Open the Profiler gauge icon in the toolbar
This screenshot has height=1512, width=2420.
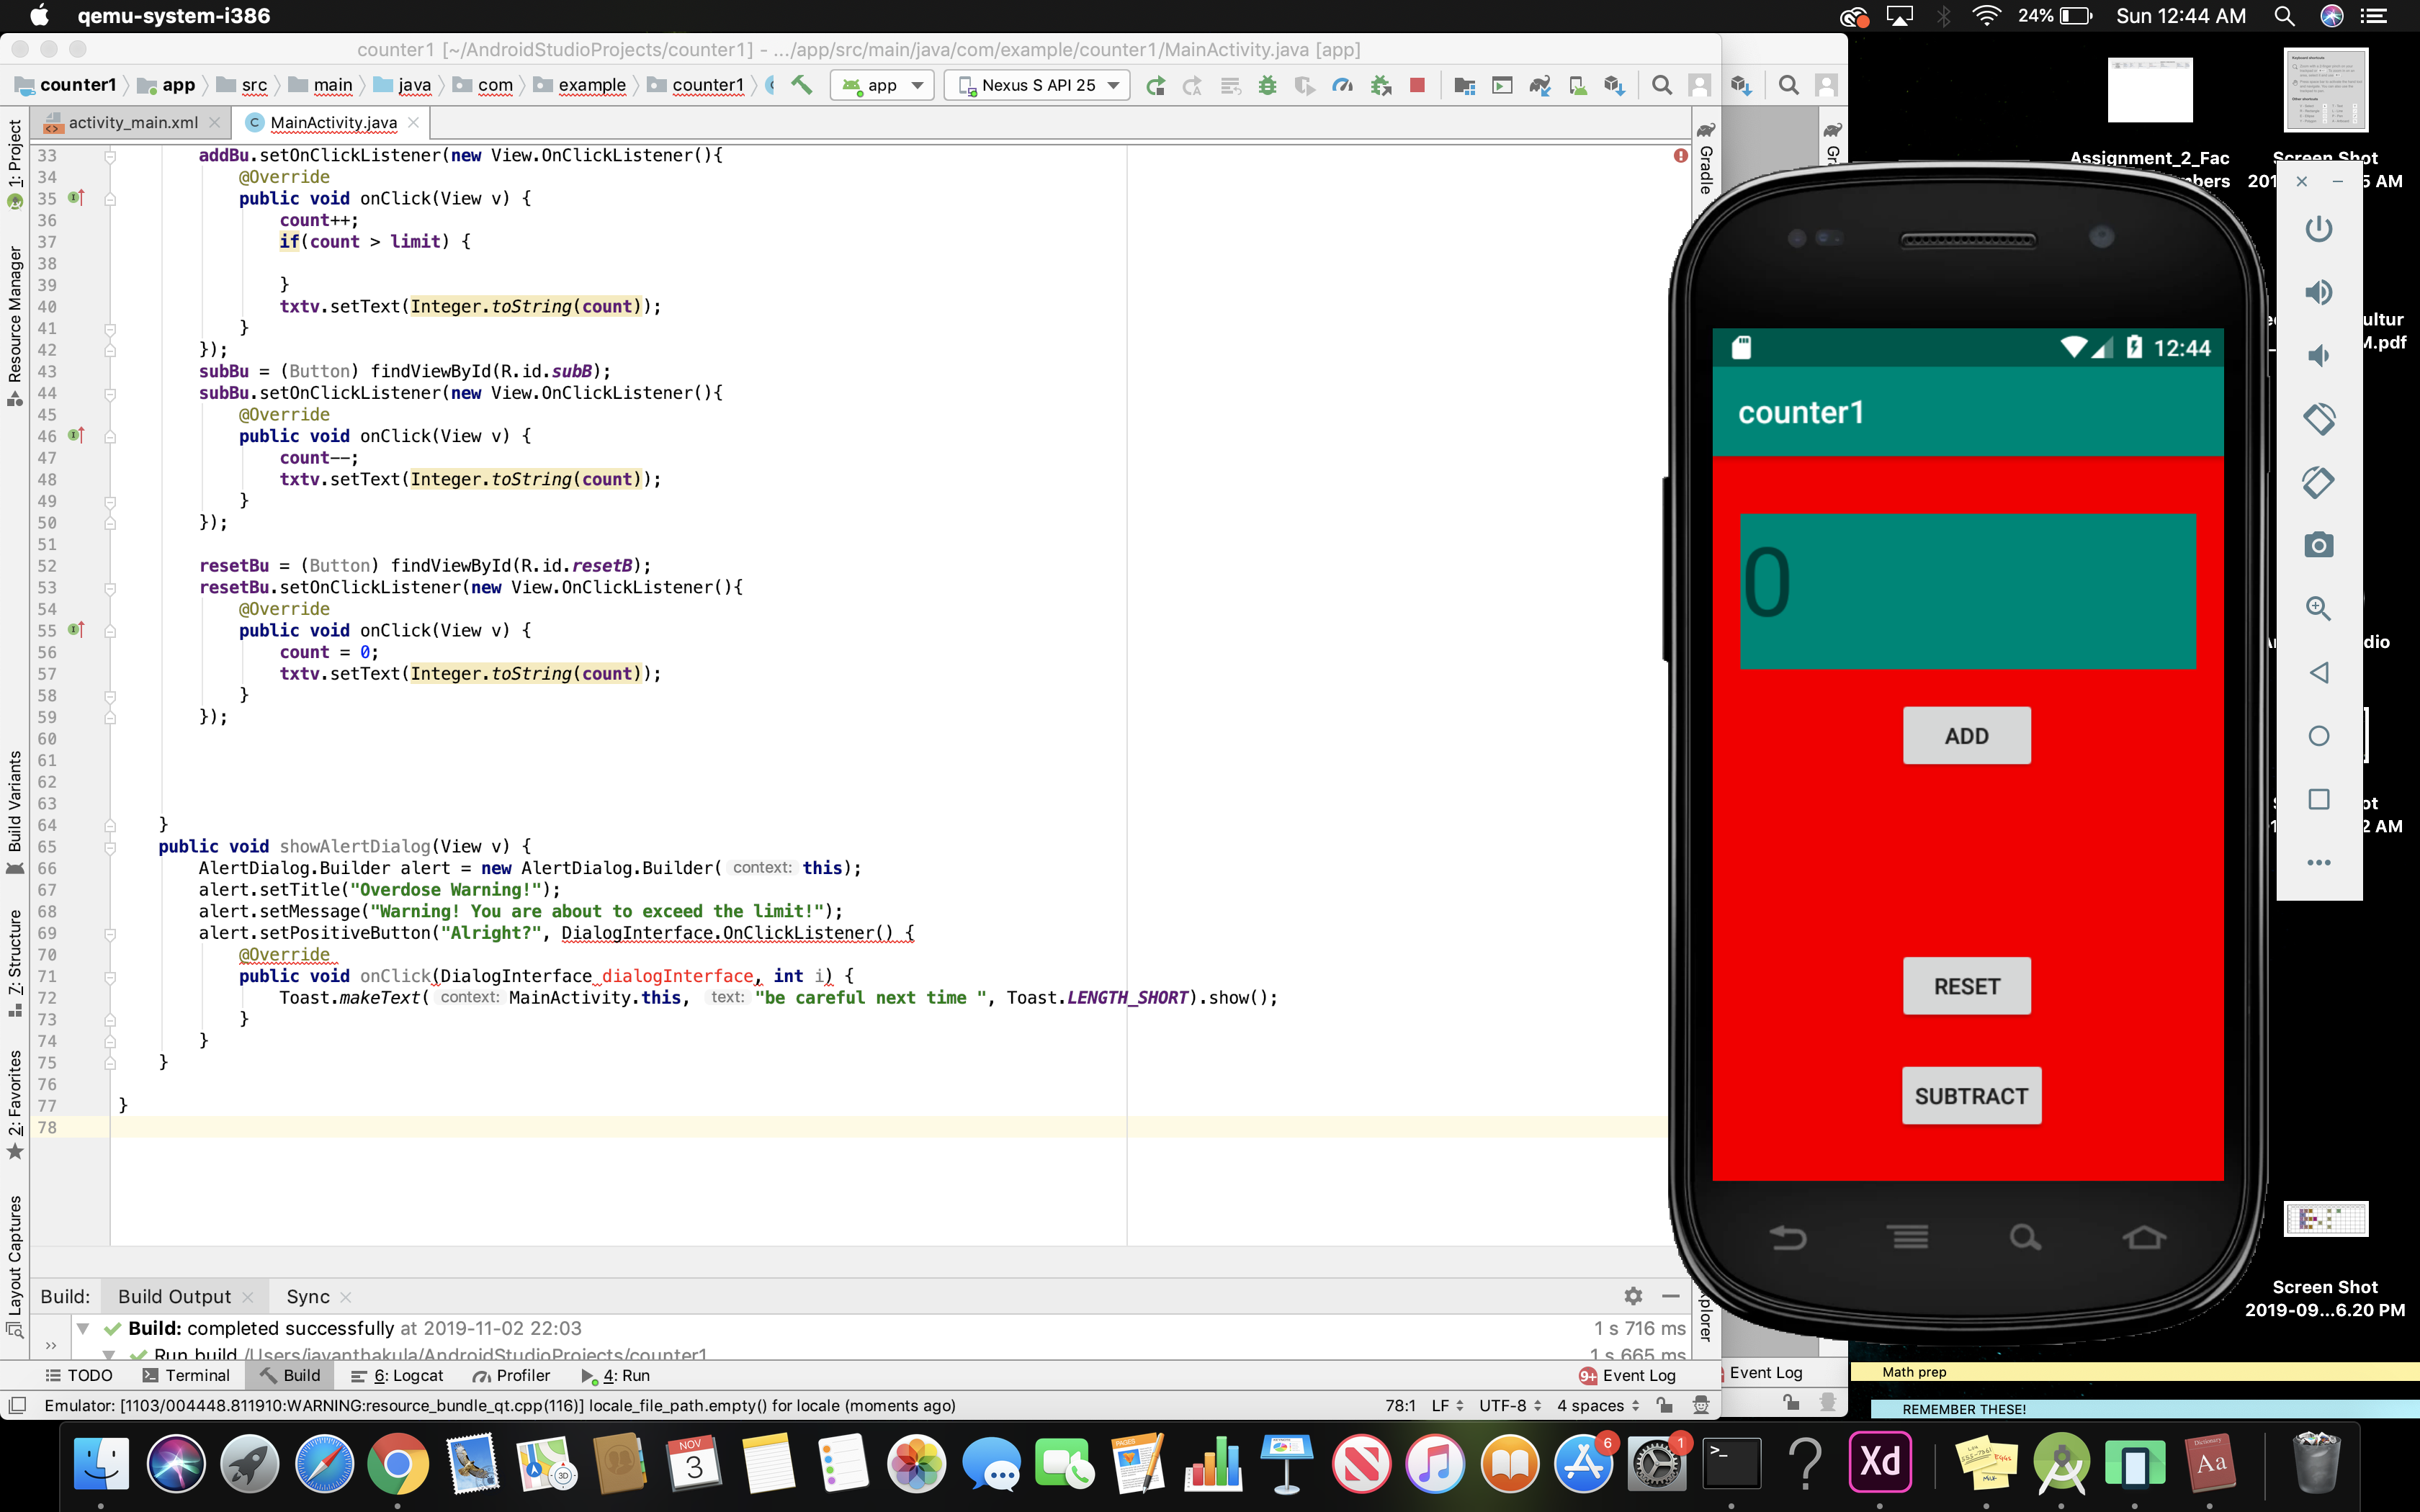tap(1342, 85)
